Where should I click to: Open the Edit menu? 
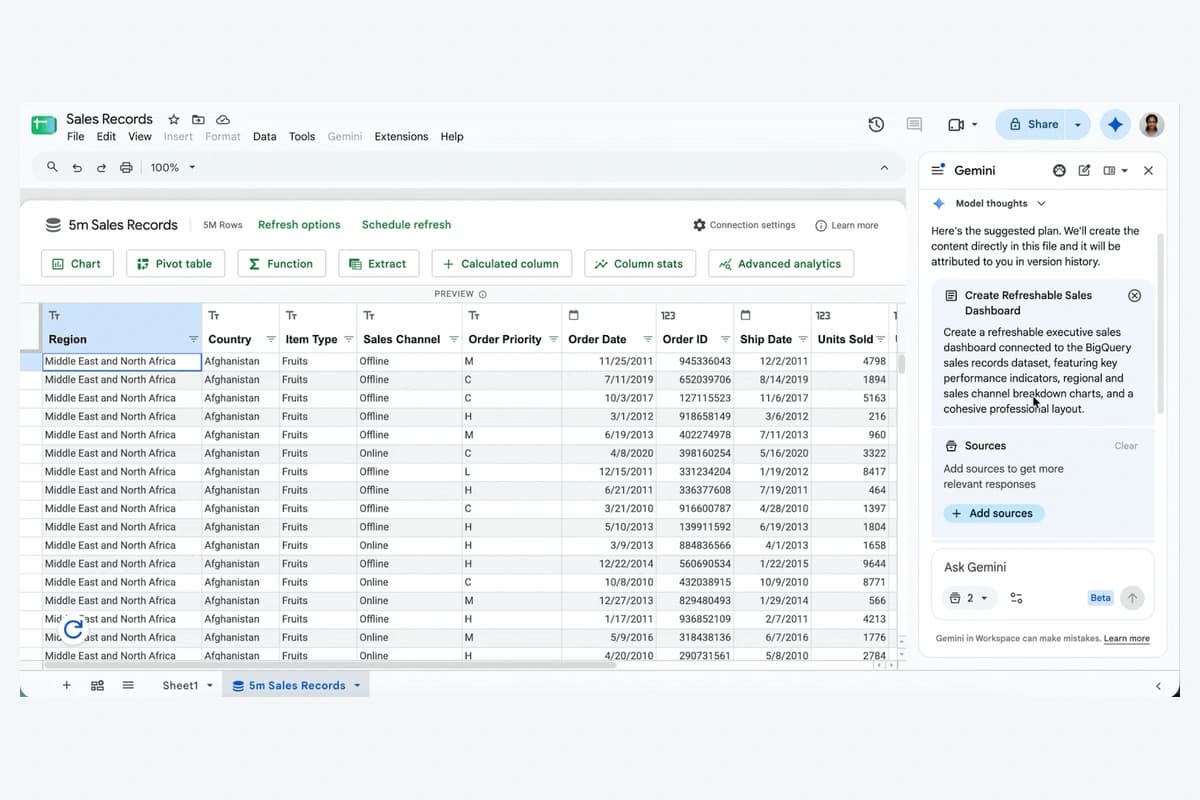coord(106,137)
